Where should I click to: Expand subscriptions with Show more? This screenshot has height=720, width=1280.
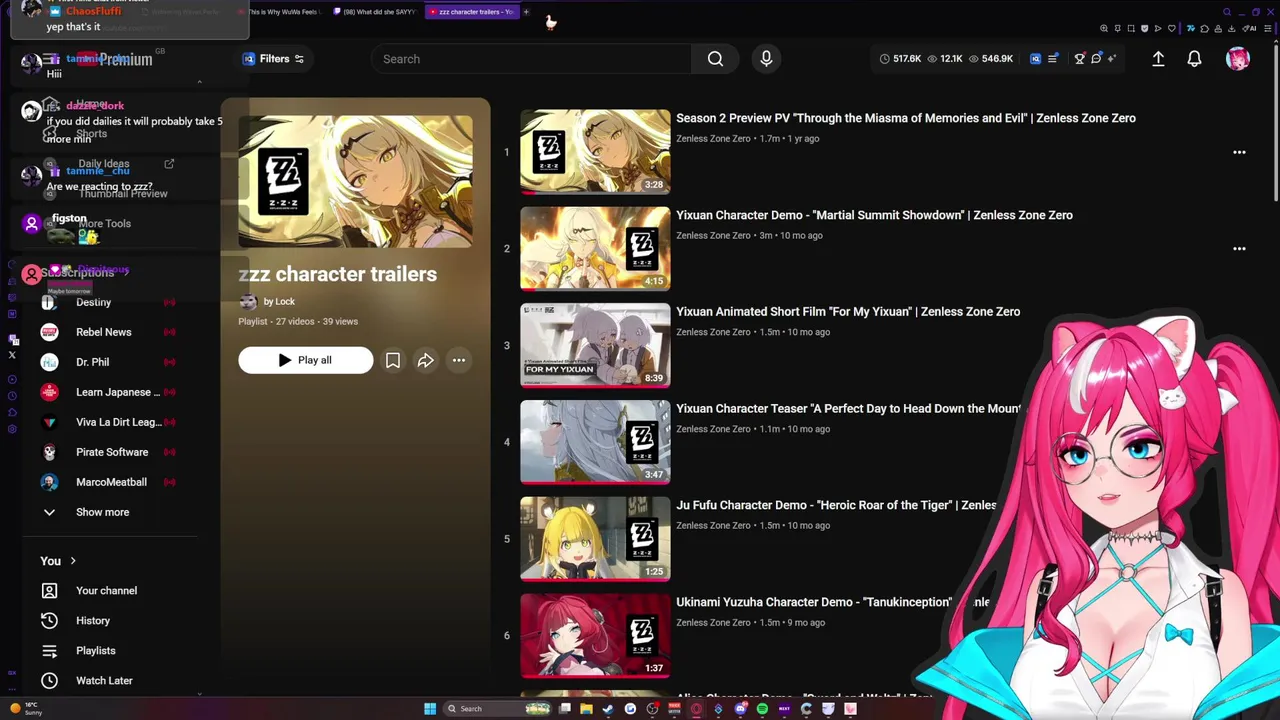point(102,512)
